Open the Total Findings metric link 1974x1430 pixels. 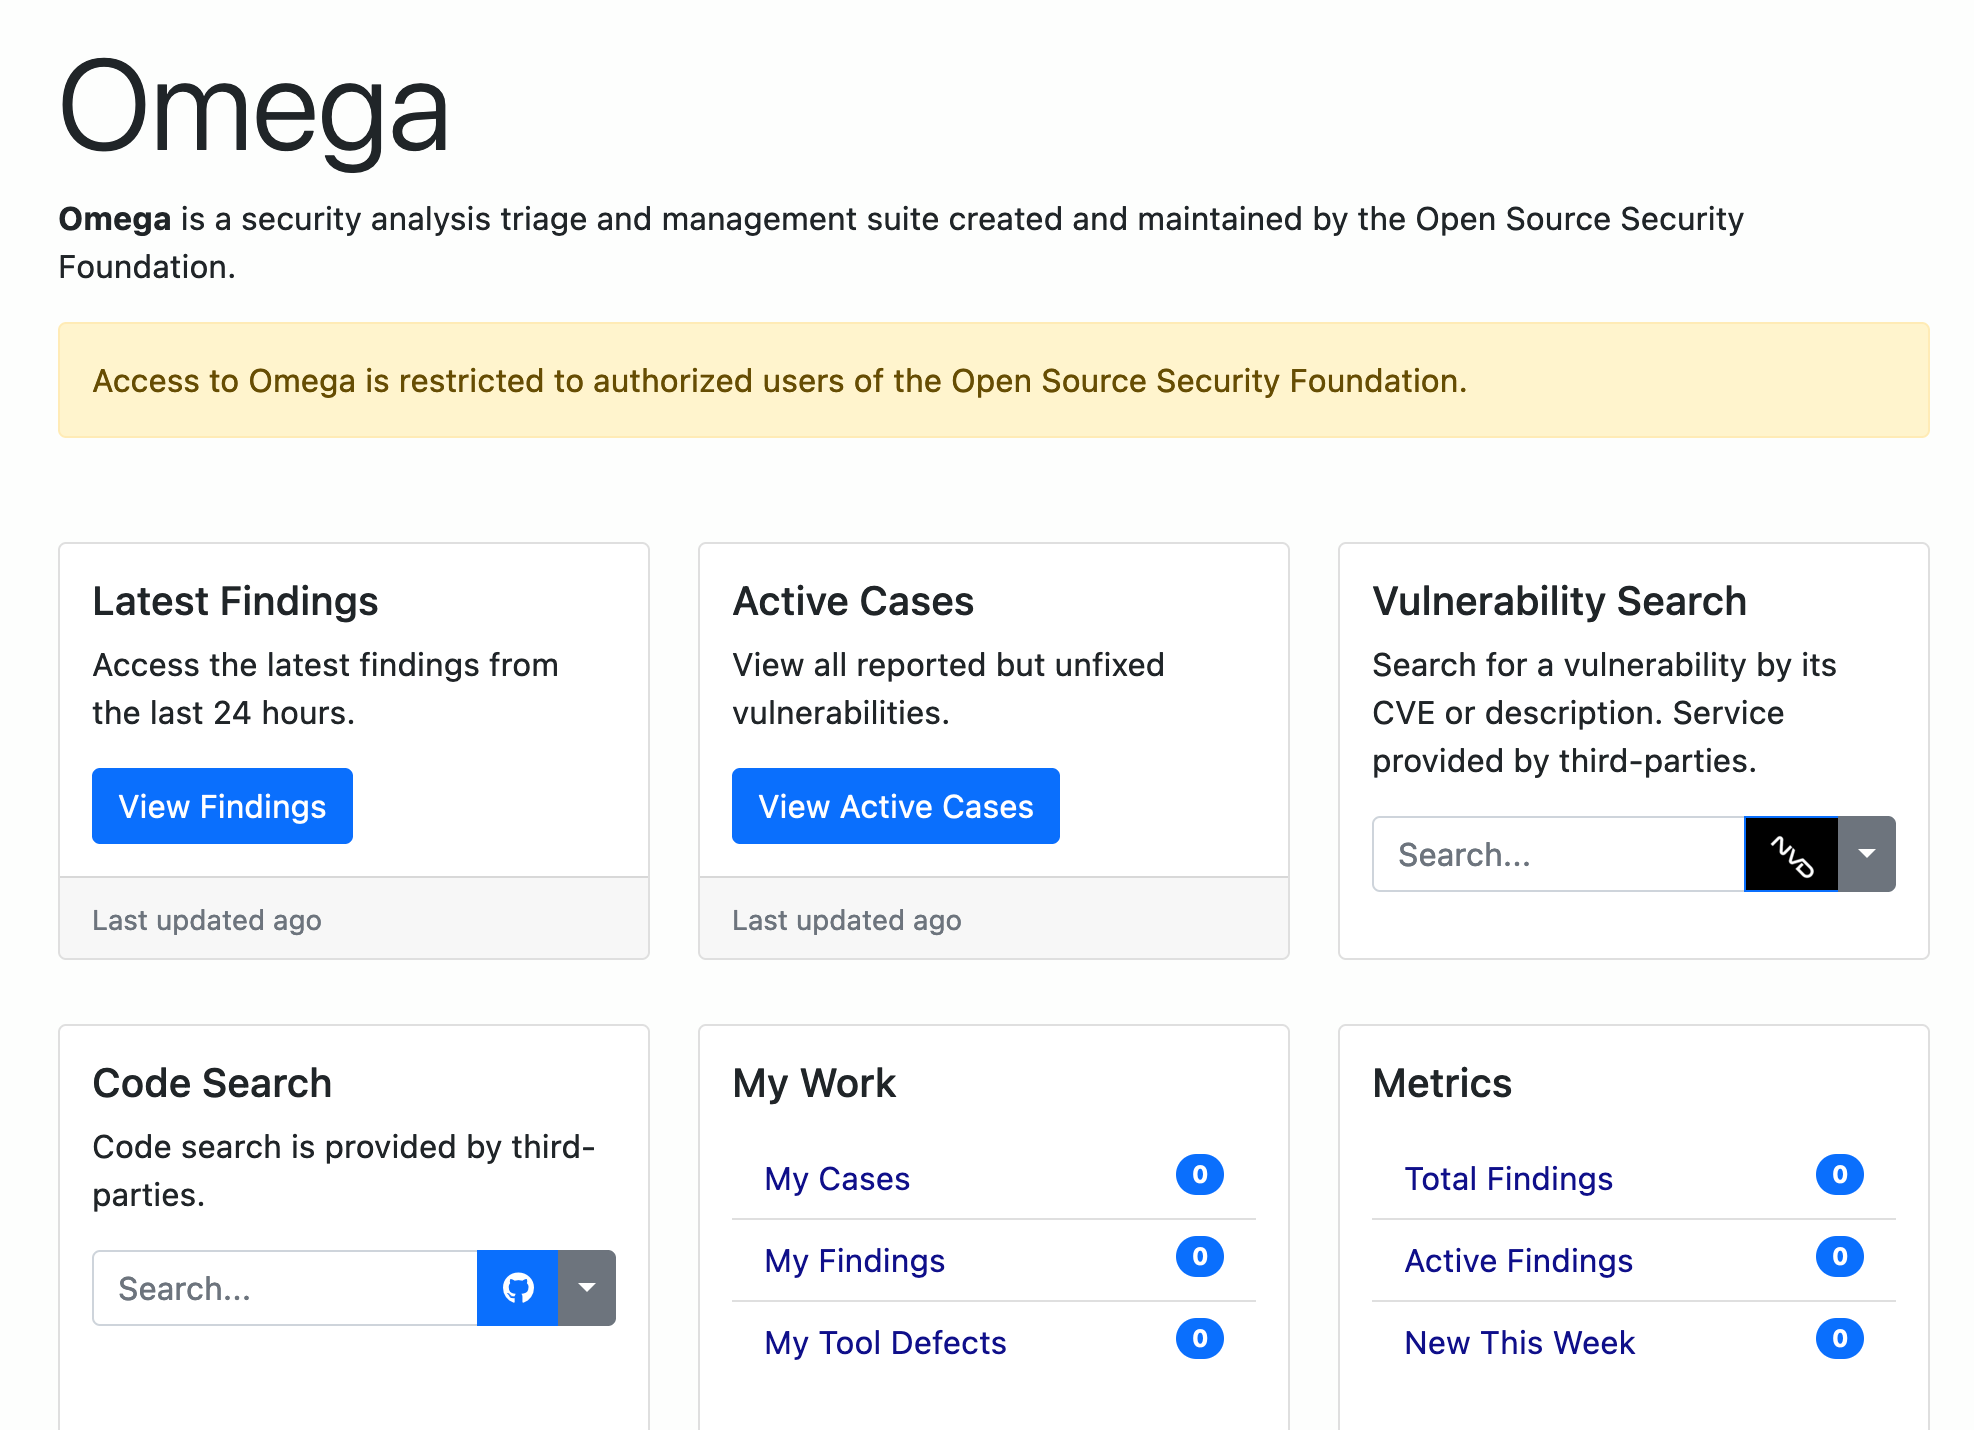point(1508,1178)
